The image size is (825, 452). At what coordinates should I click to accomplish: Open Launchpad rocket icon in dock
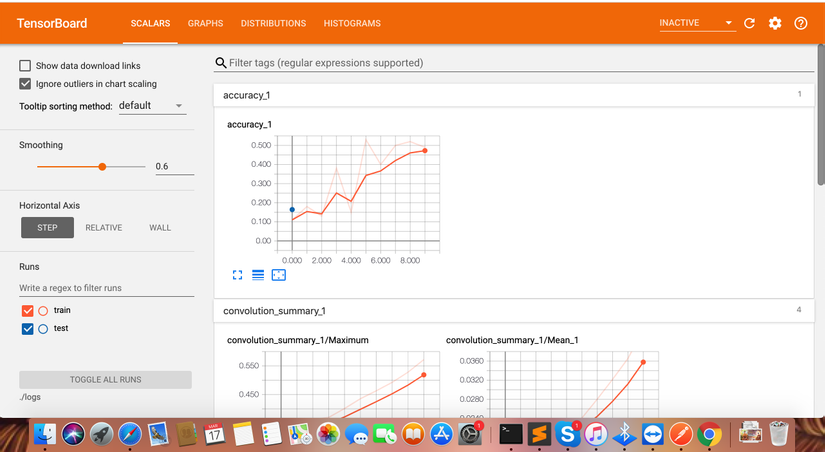point(102,435)
